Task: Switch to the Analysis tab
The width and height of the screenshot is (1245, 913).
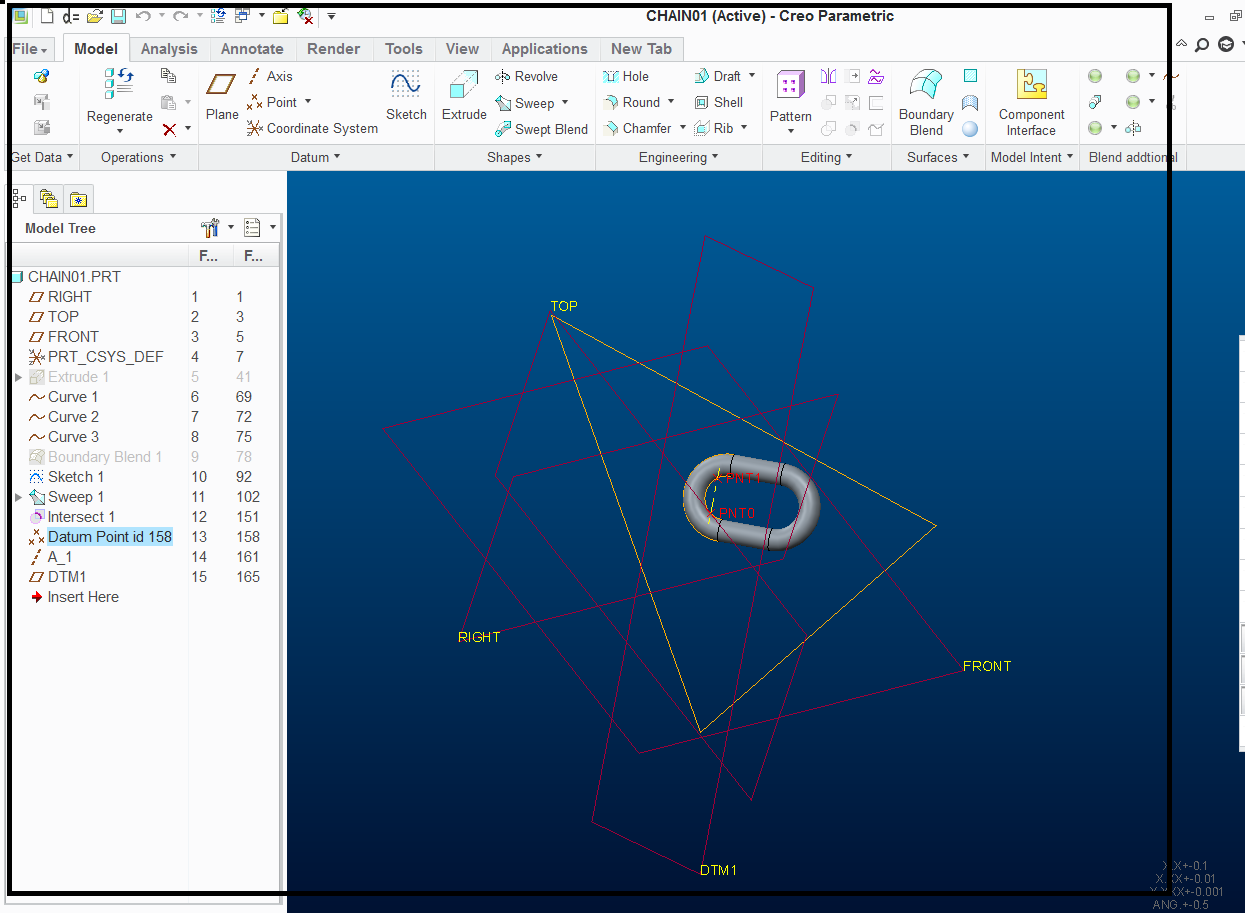Action: tap(169, 49)
